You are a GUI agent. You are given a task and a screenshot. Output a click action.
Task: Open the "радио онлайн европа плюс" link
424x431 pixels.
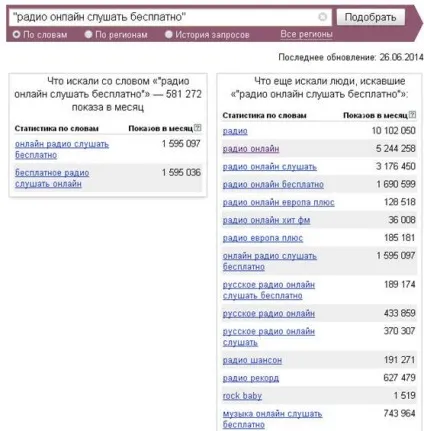[278, 202]
